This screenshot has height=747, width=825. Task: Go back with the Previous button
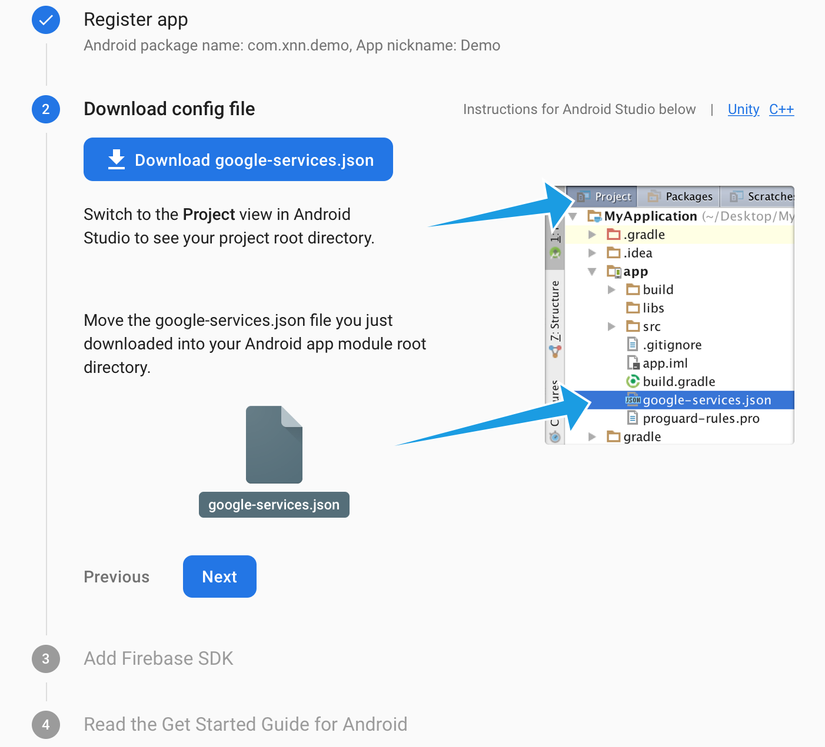point(116,577)
